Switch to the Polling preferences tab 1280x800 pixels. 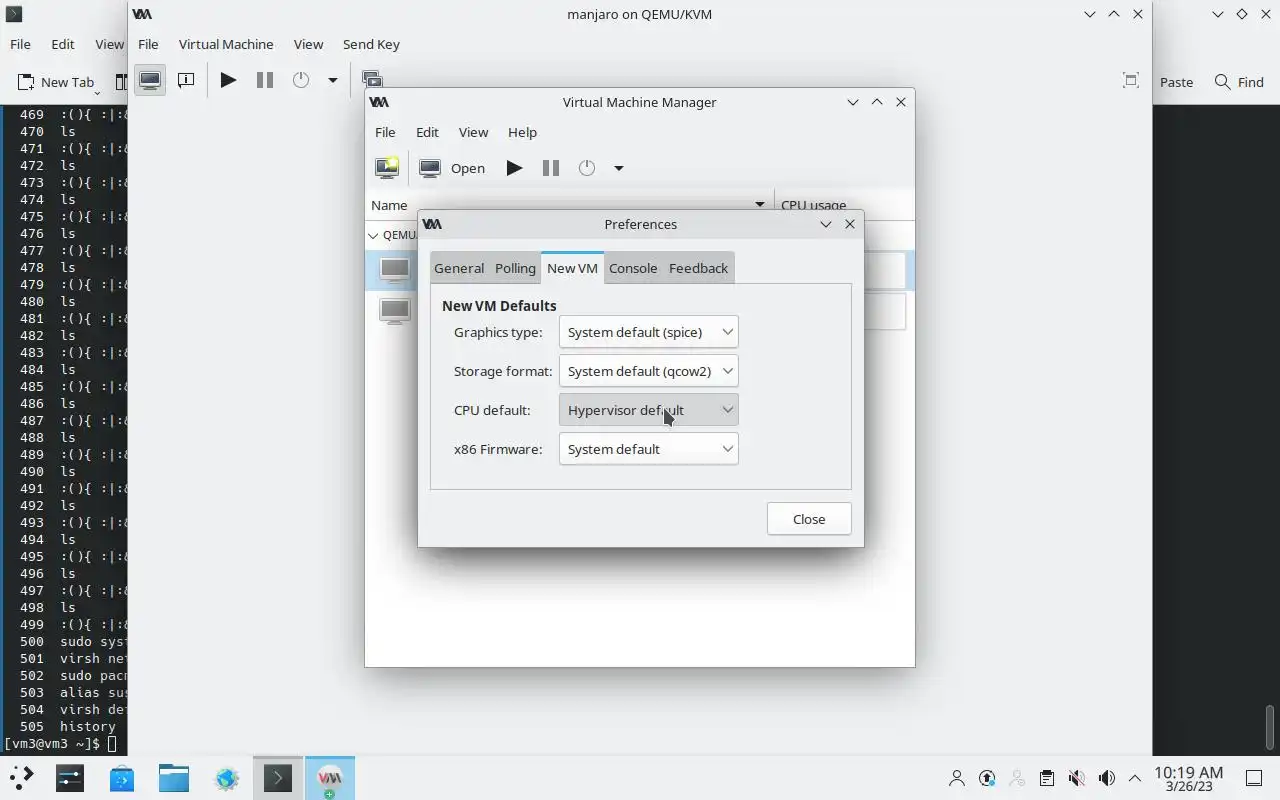(x=515, y=268)
